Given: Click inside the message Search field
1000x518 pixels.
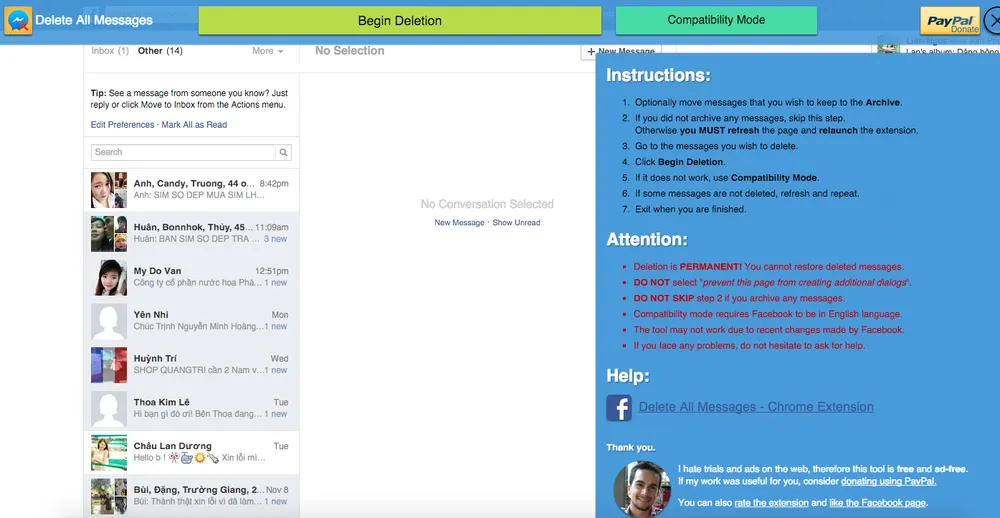Looking at the screenshot, I should click(182, 153).
